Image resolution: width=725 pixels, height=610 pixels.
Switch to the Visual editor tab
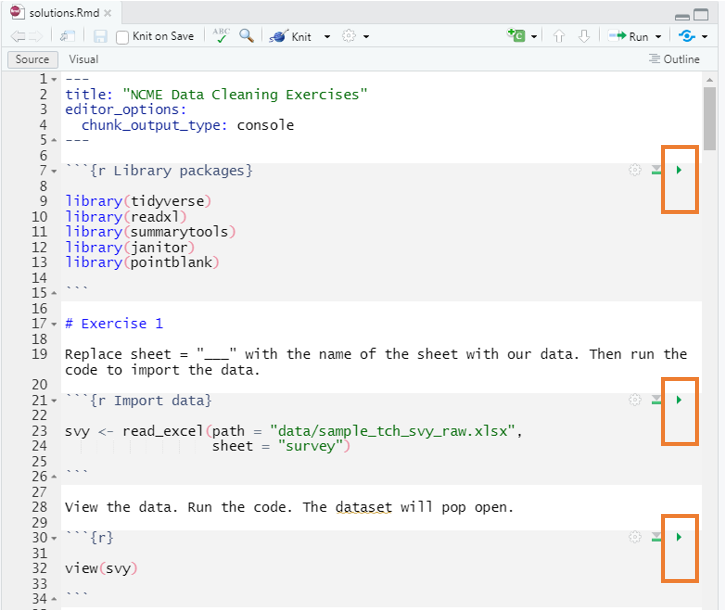(83, 59)
